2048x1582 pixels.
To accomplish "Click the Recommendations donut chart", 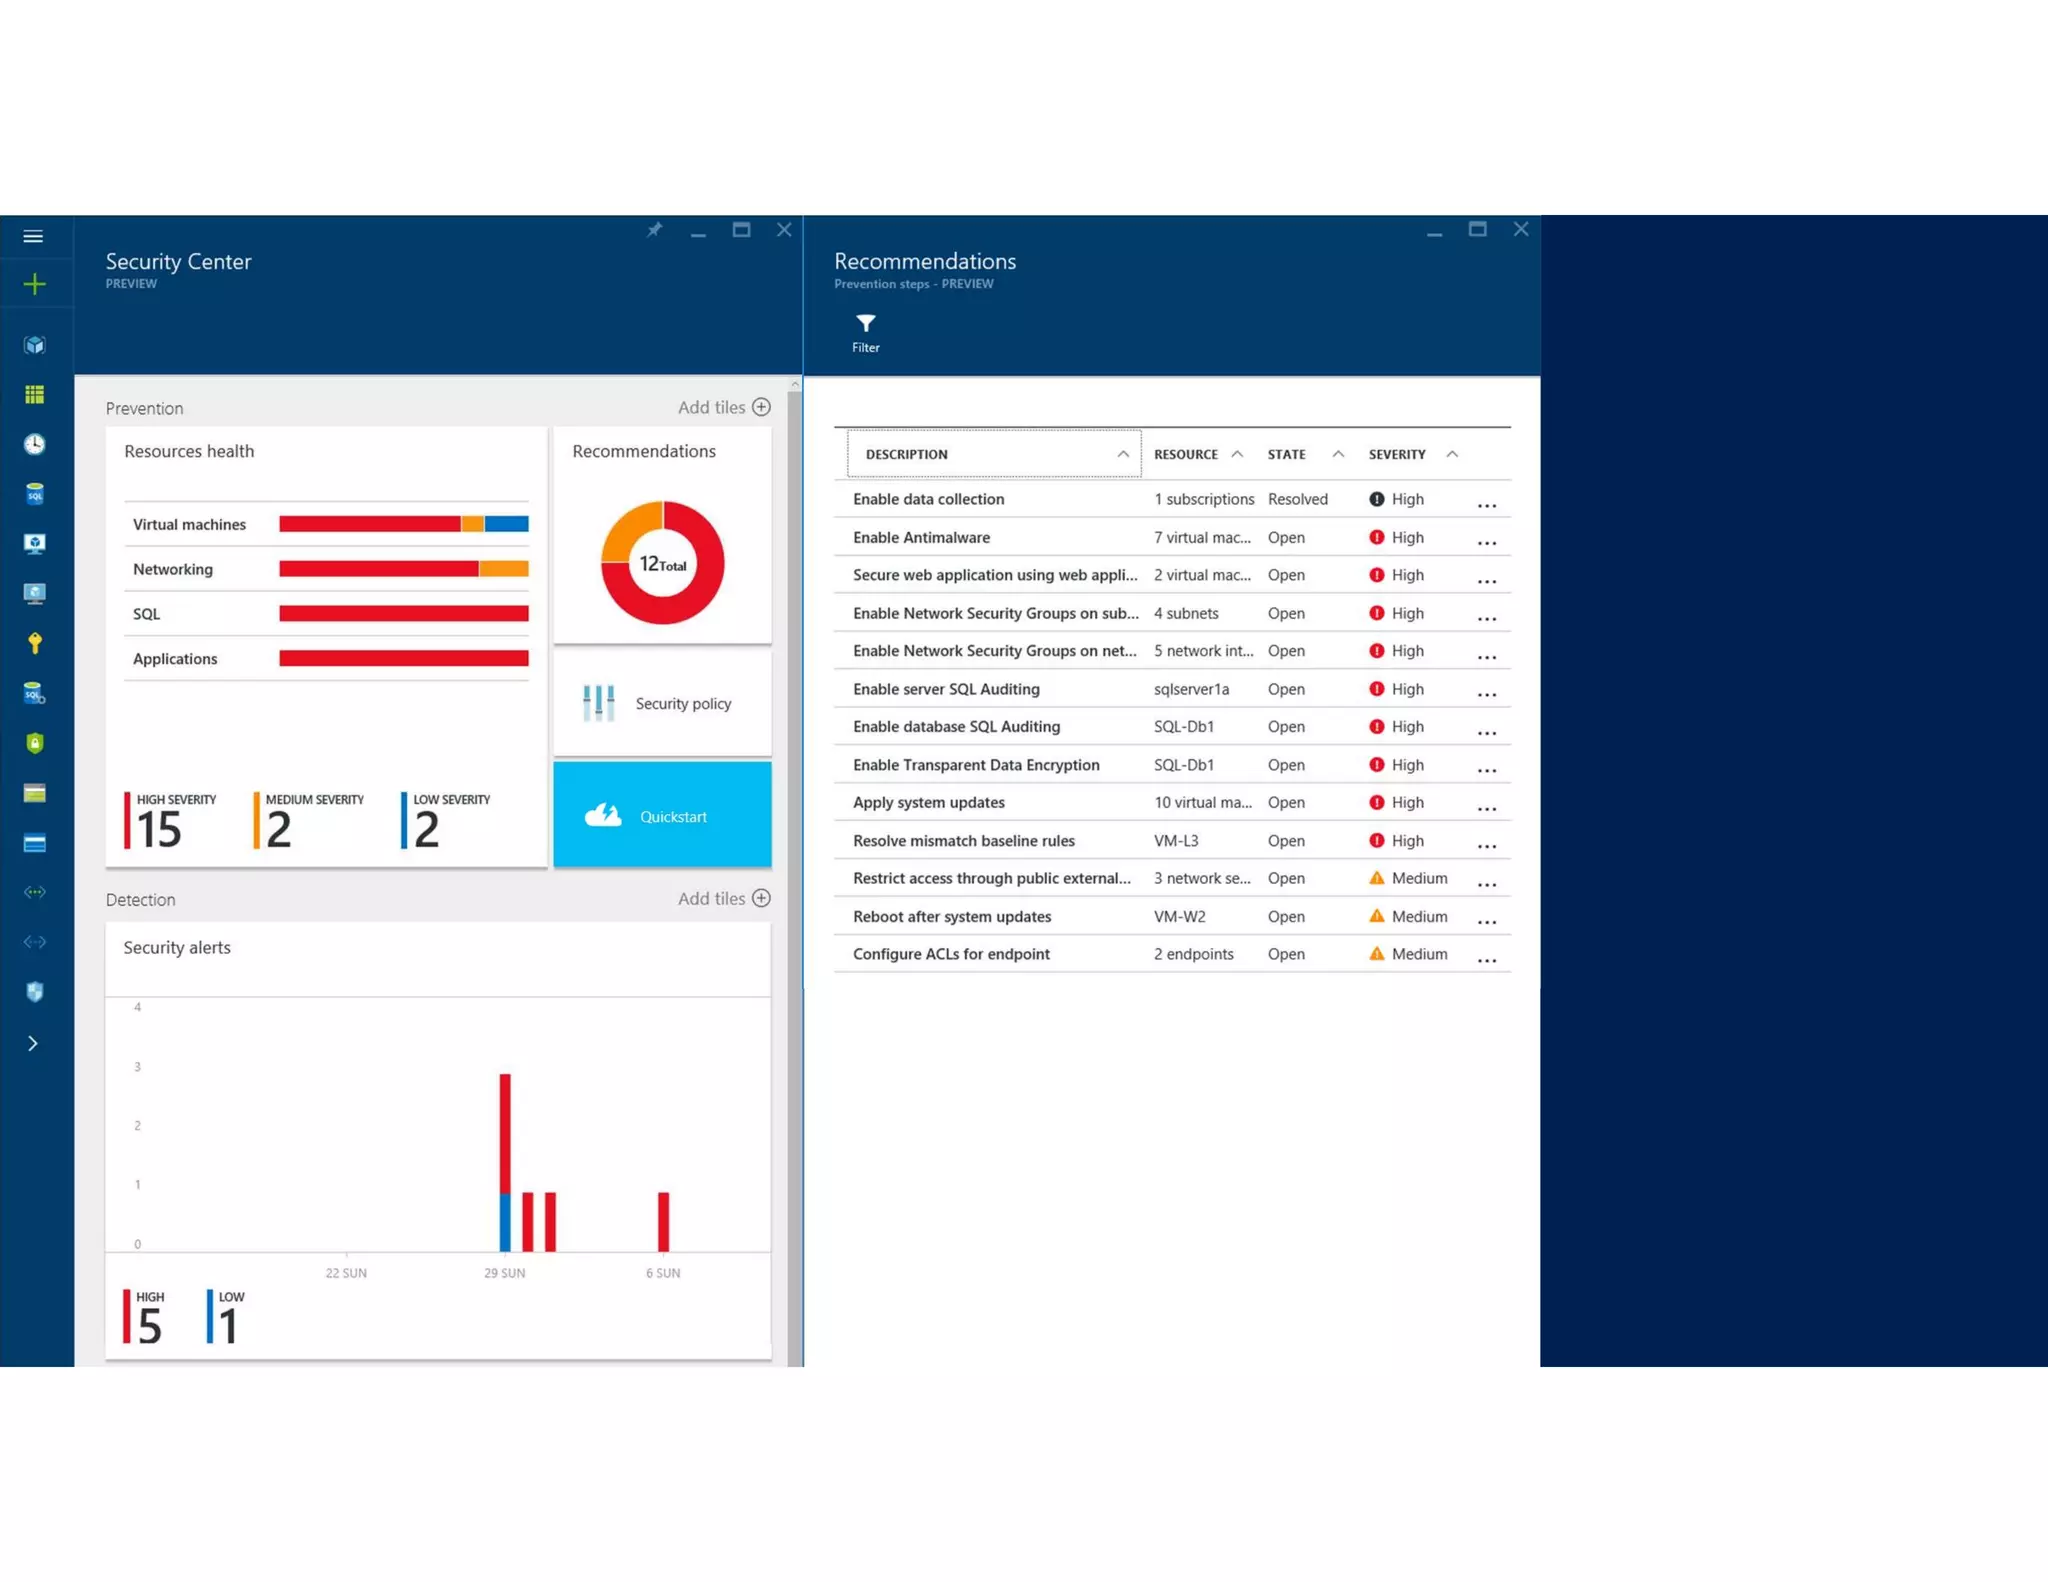I will click(x=662, y=563).
